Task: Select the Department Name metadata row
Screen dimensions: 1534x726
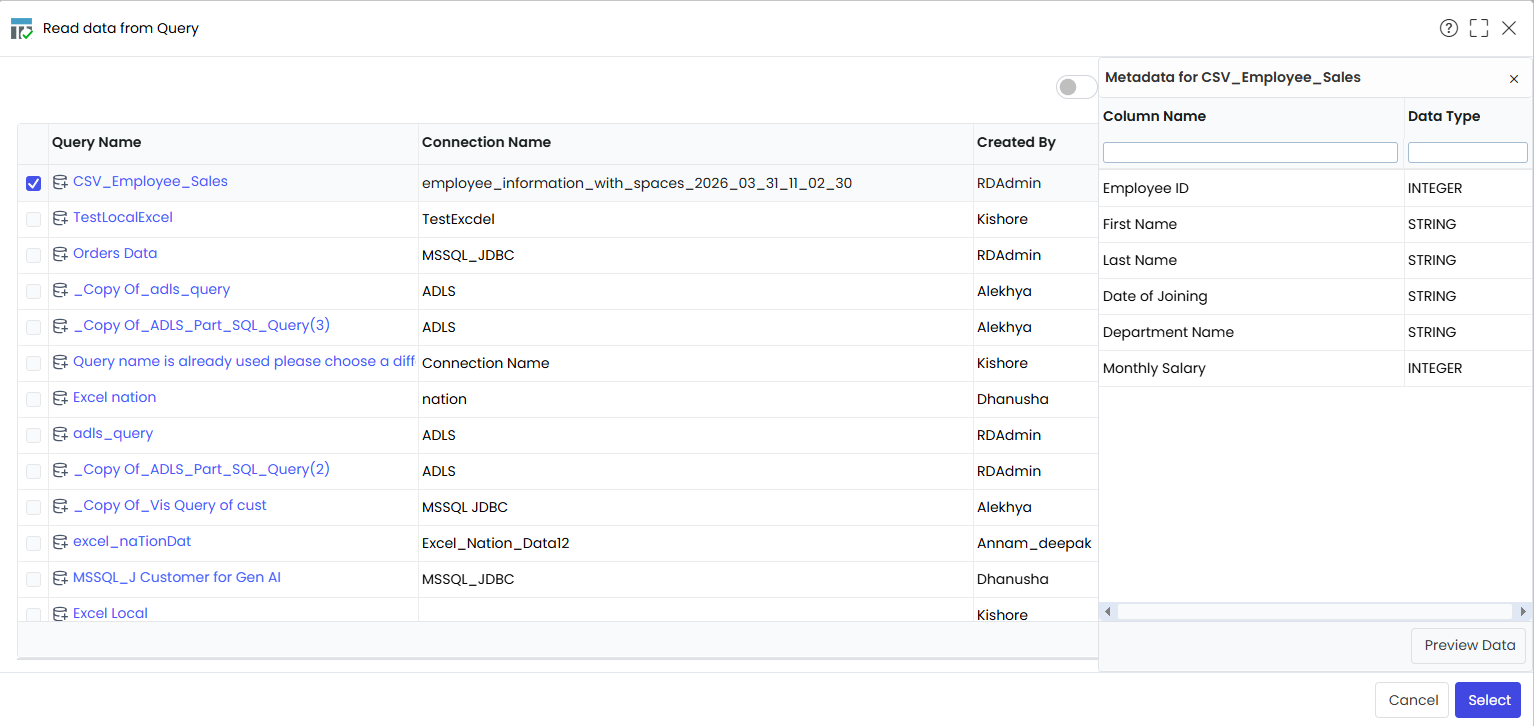Action: [1316, 332]
